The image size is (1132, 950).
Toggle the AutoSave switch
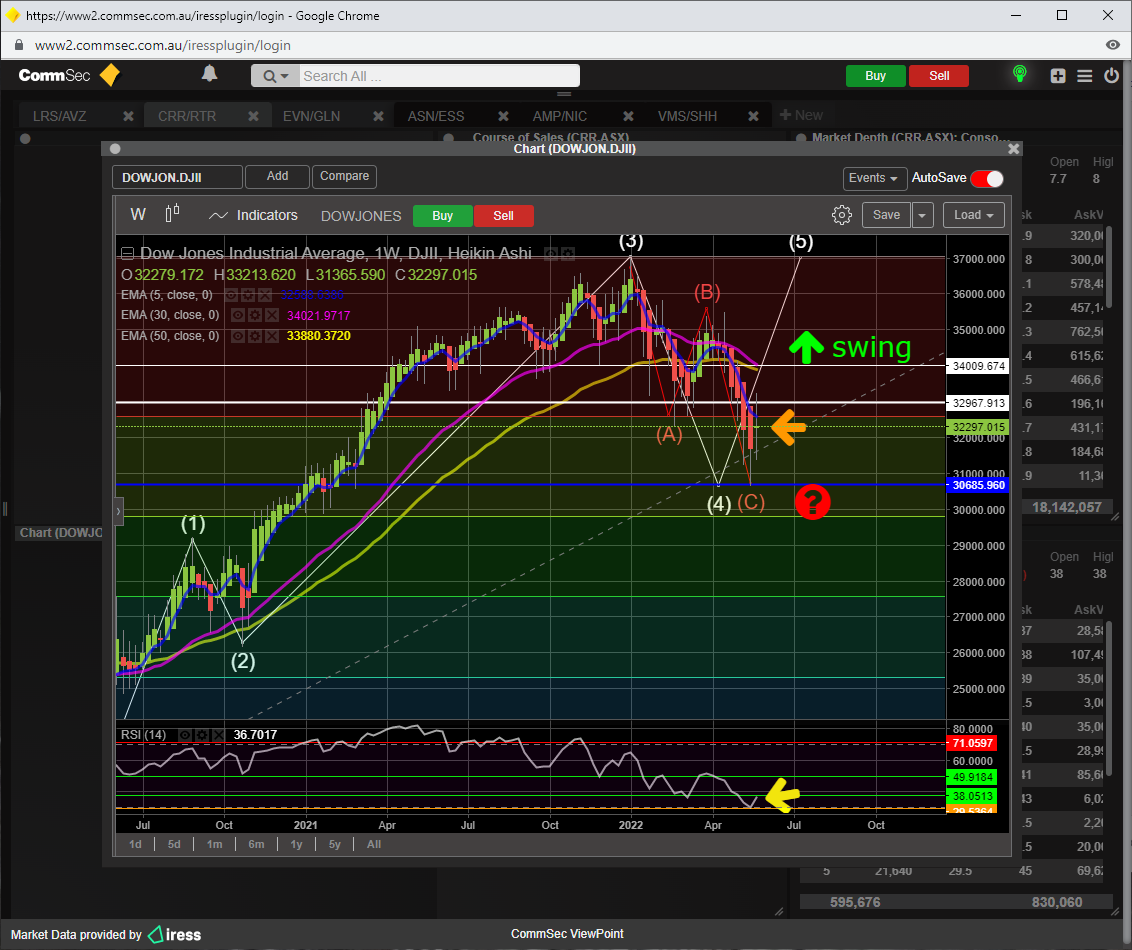coord(987,178)
